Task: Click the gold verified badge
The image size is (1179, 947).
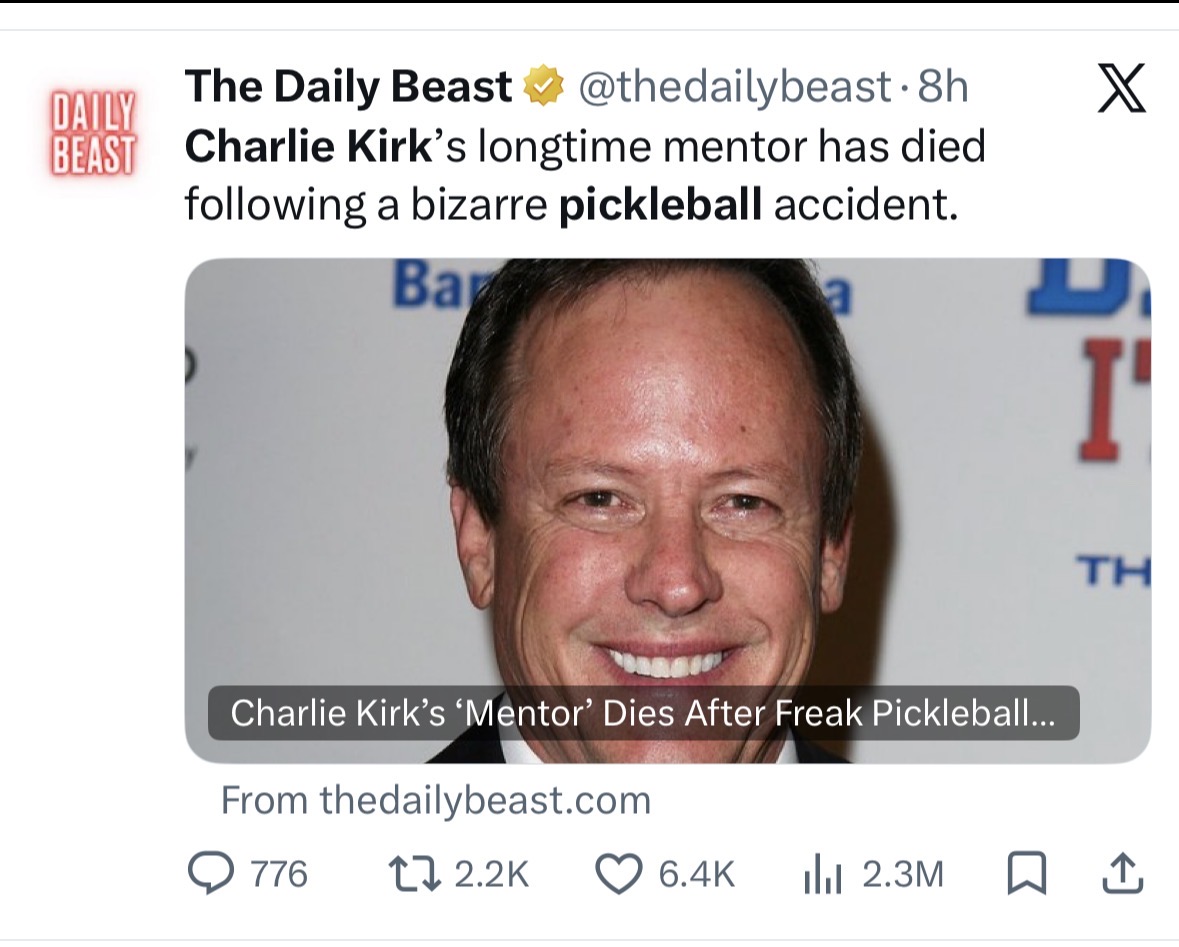Action: tap(544, 85)
